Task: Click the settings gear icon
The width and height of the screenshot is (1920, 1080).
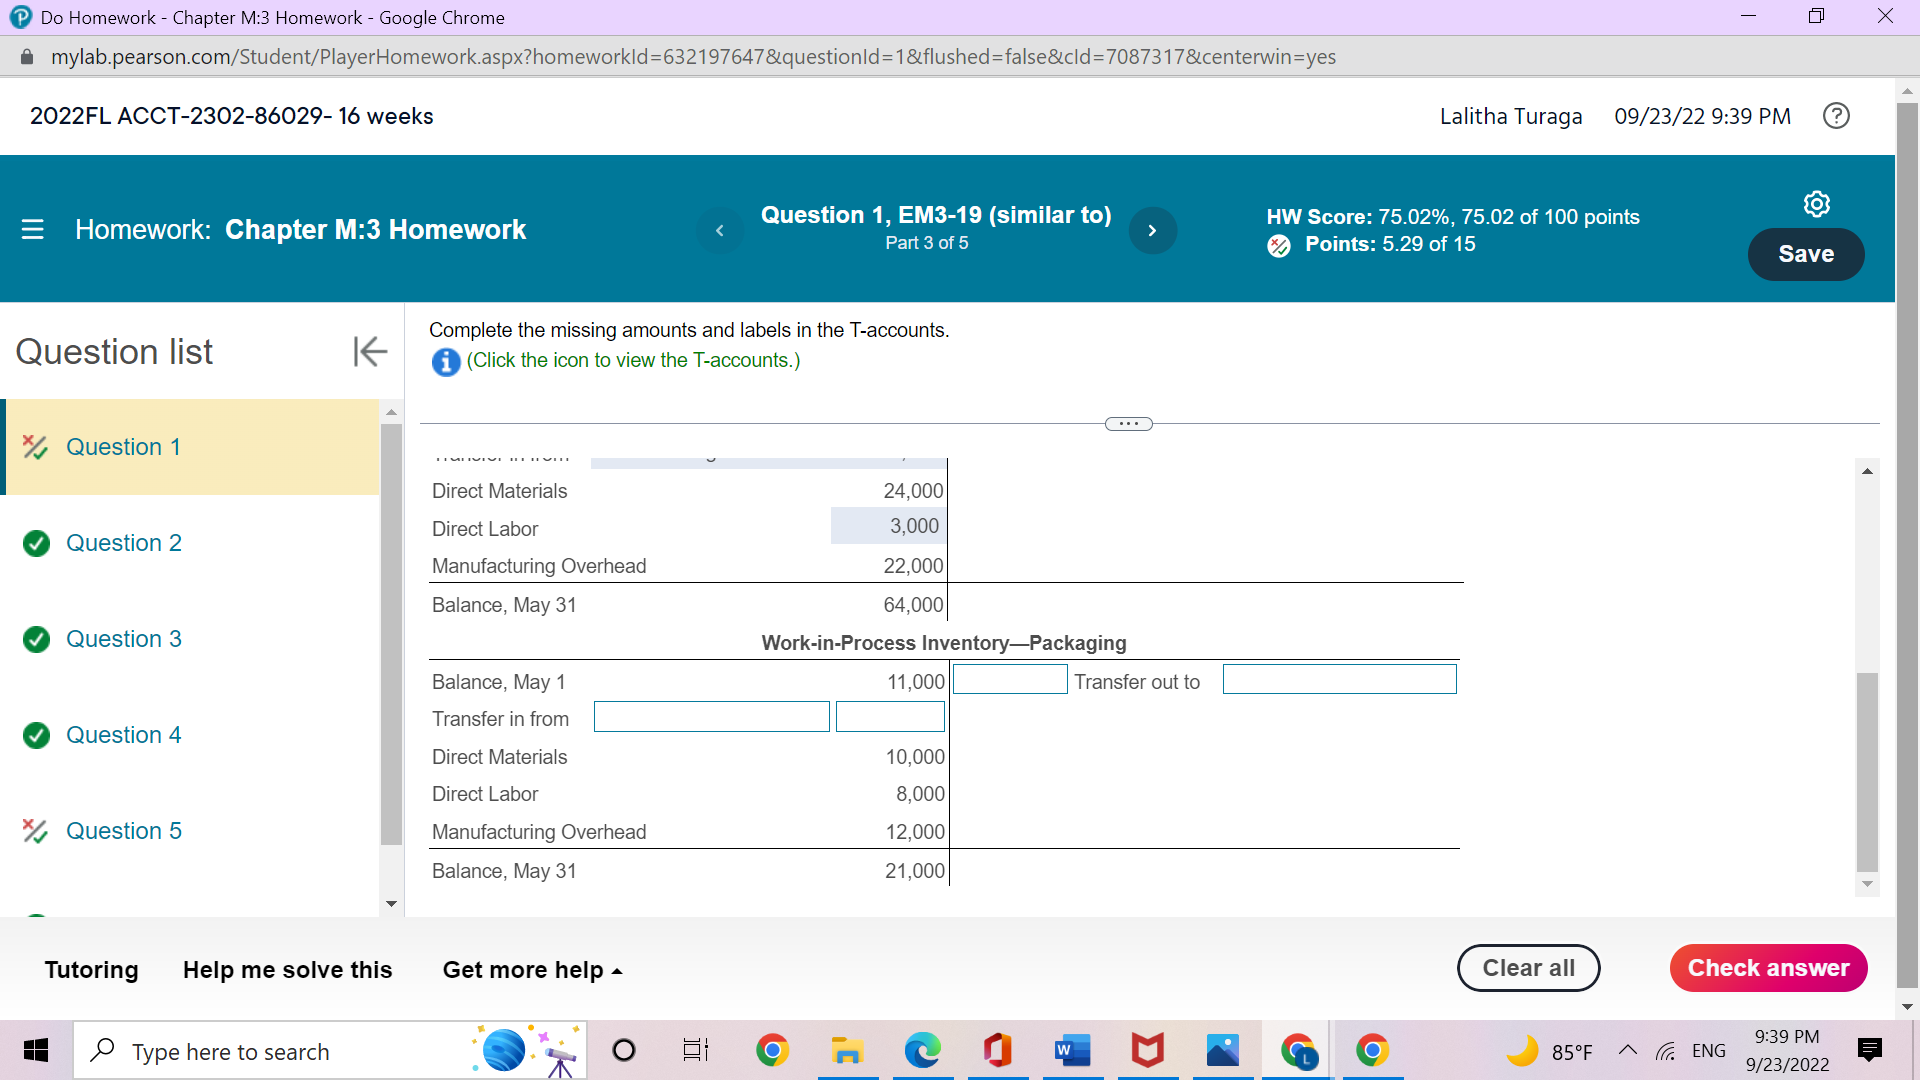Action: [1816, 204]
